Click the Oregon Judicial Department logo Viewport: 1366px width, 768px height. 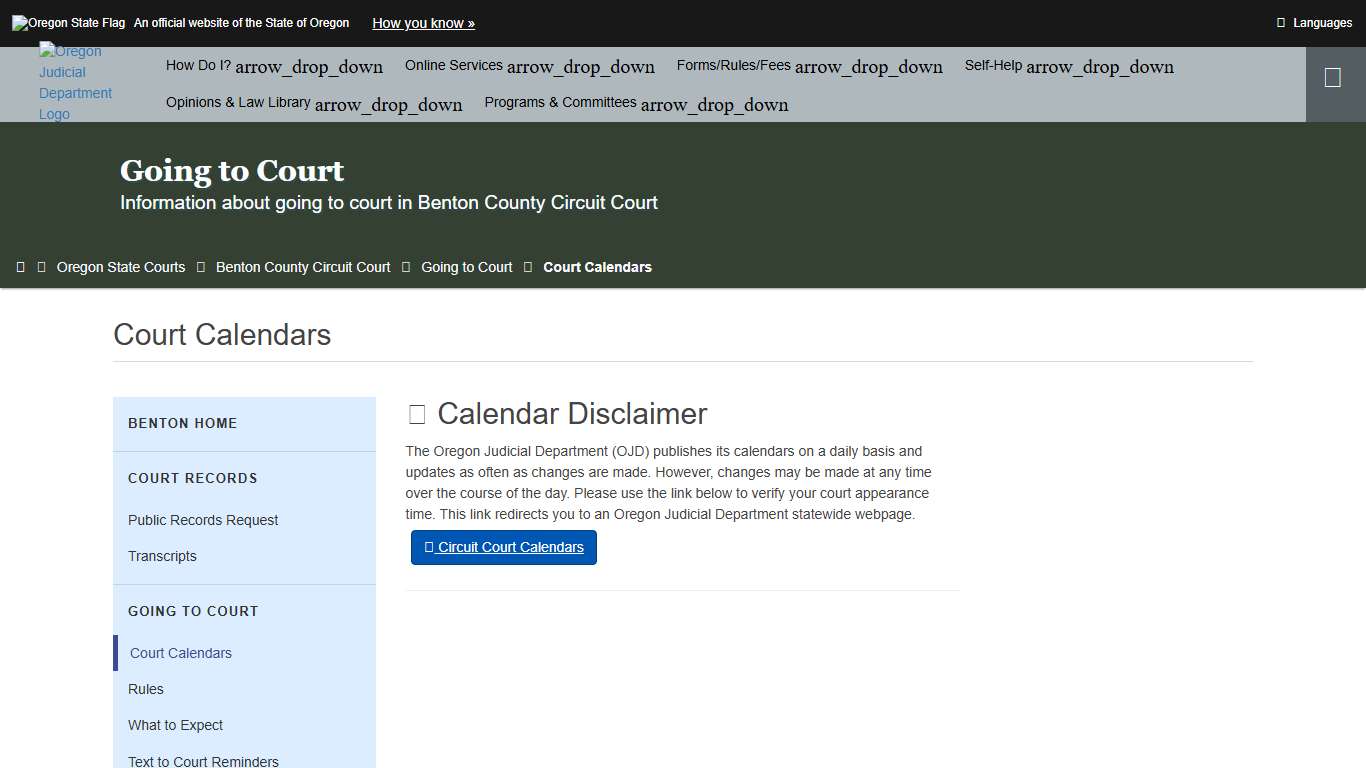pyautogui.click(x=75, y=82)
